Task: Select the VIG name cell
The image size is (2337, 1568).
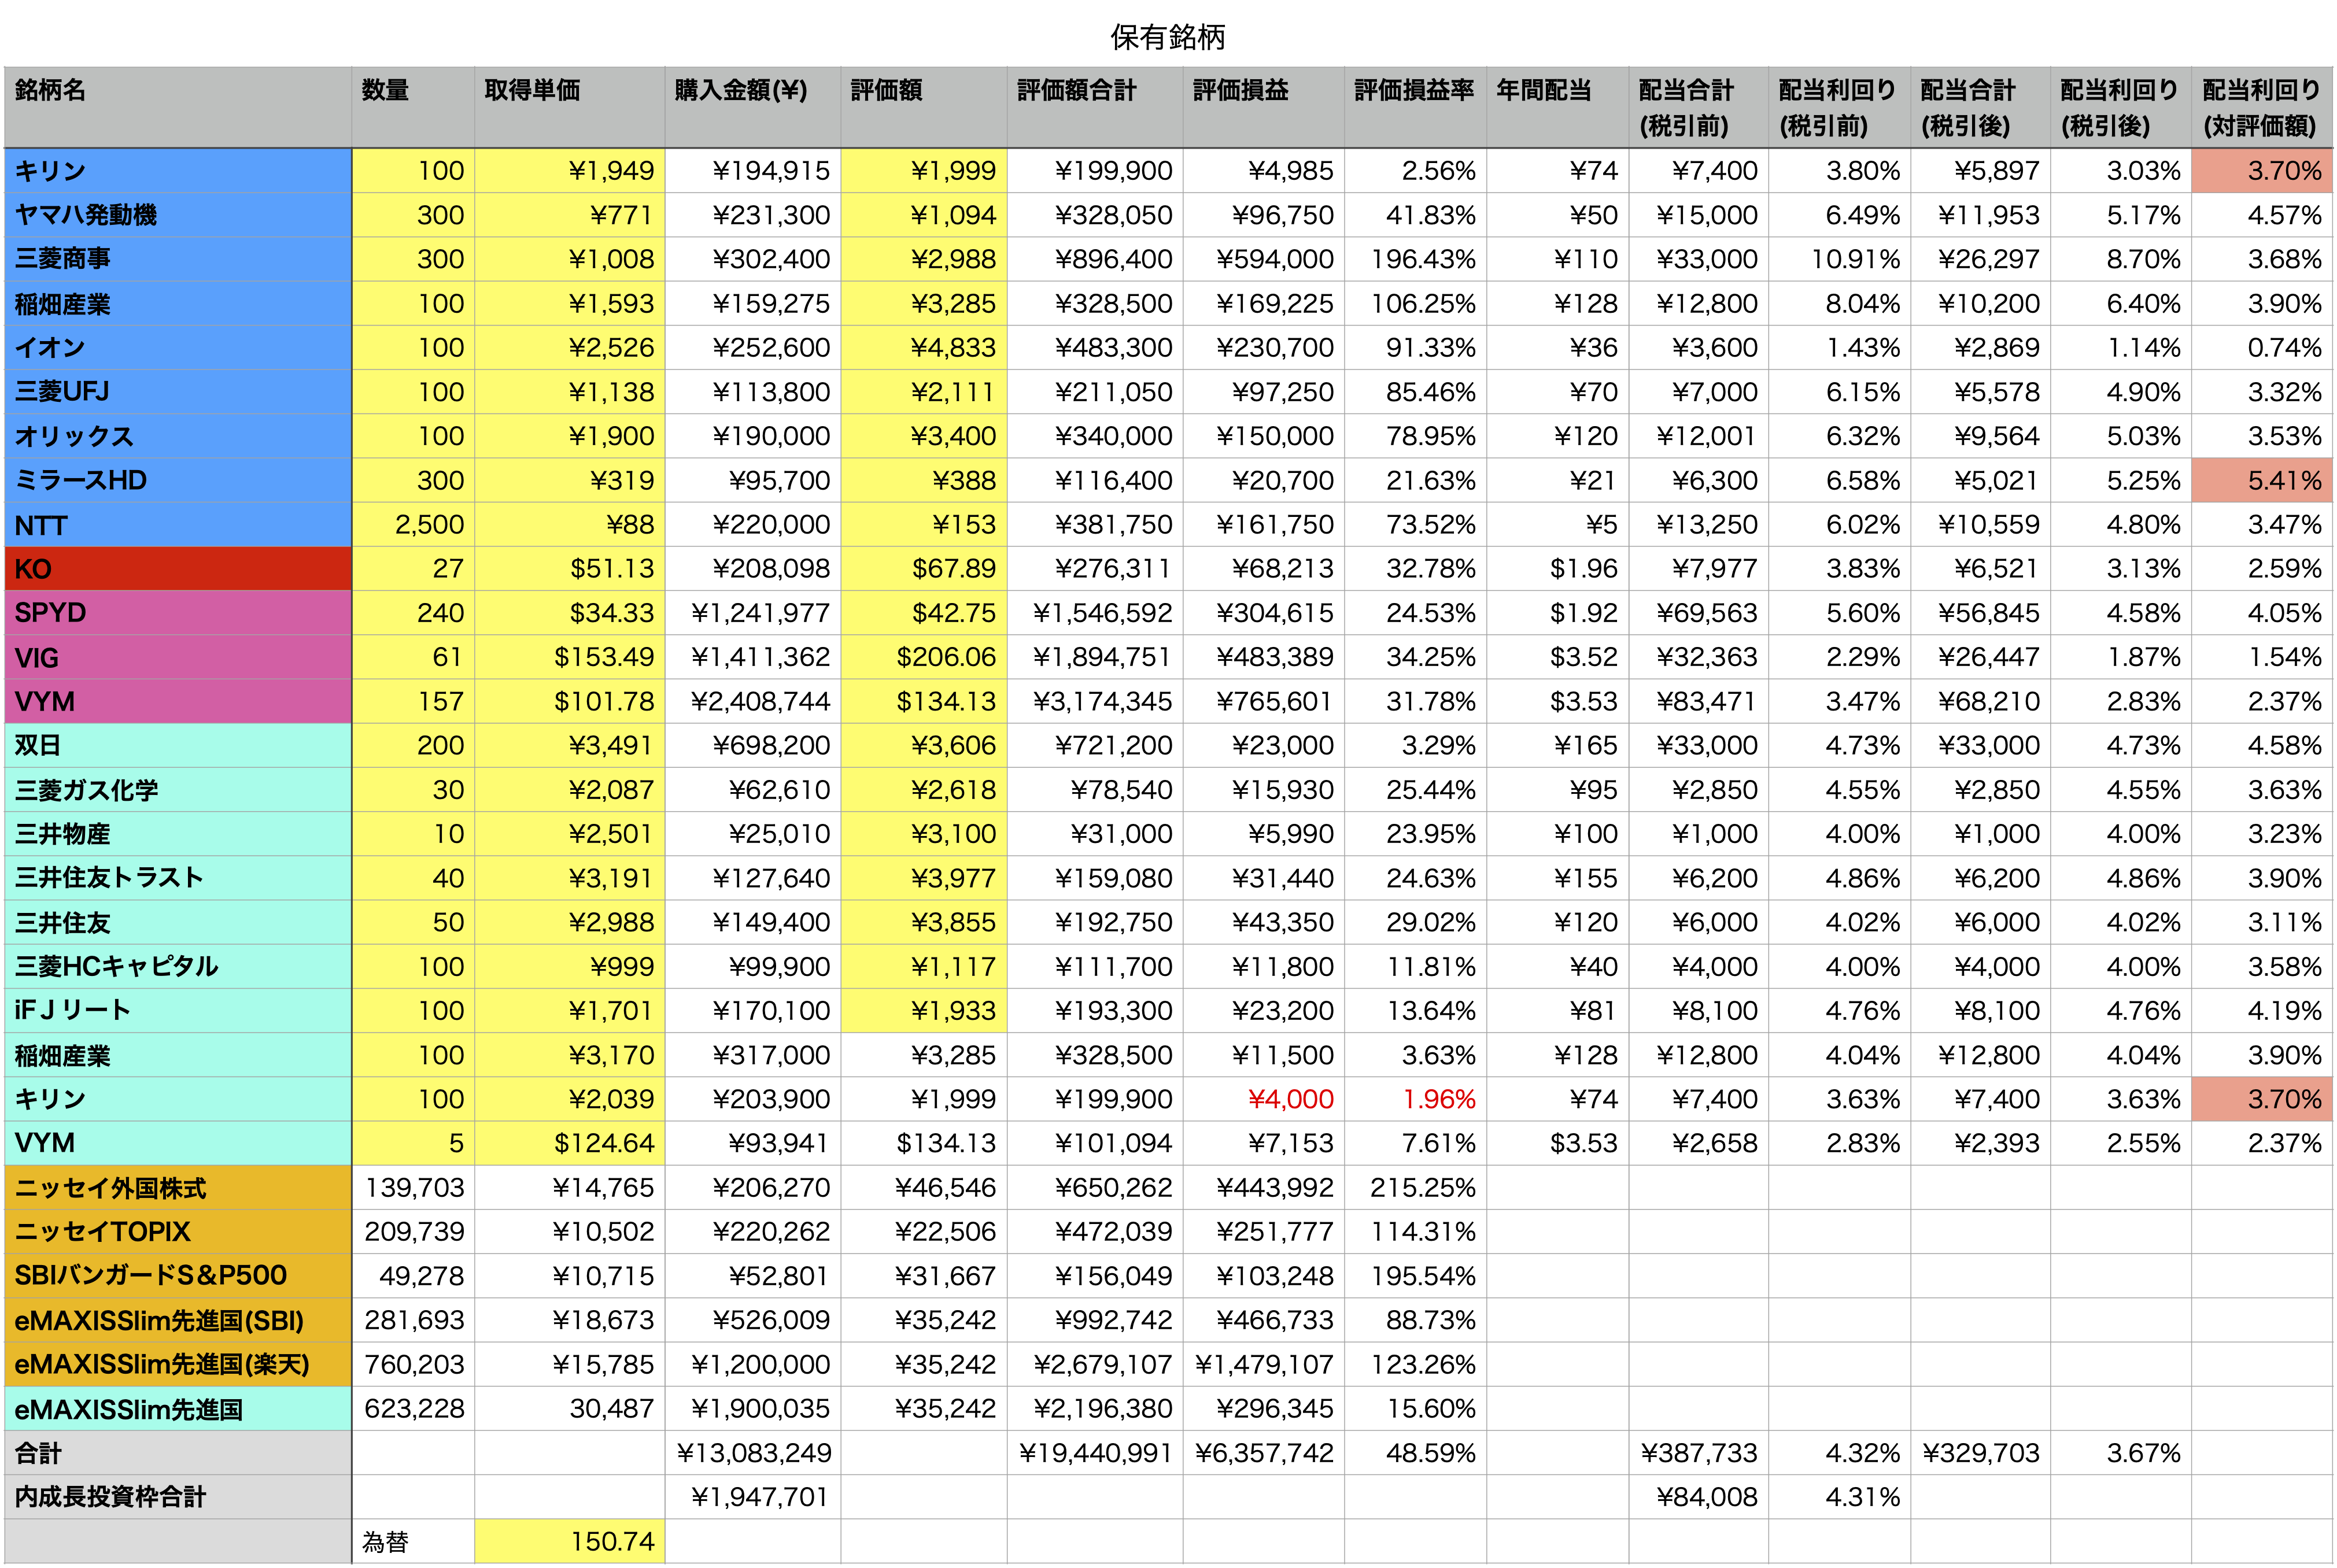Action: pos(178,657)
